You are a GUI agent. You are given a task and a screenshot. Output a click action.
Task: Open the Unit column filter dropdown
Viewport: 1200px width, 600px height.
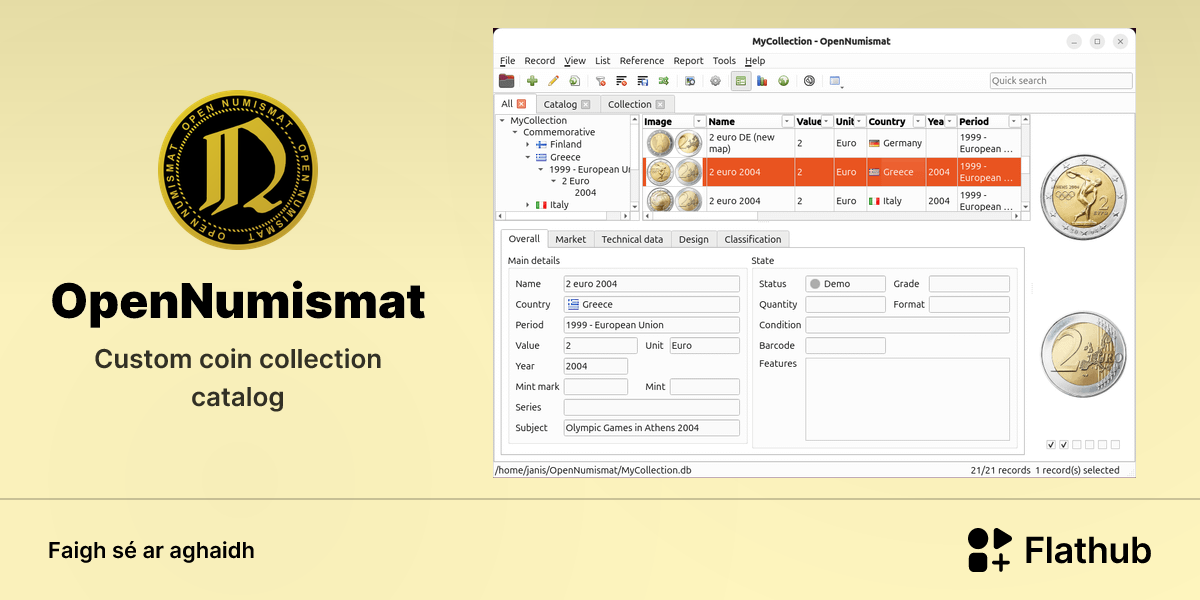[859, 121]
